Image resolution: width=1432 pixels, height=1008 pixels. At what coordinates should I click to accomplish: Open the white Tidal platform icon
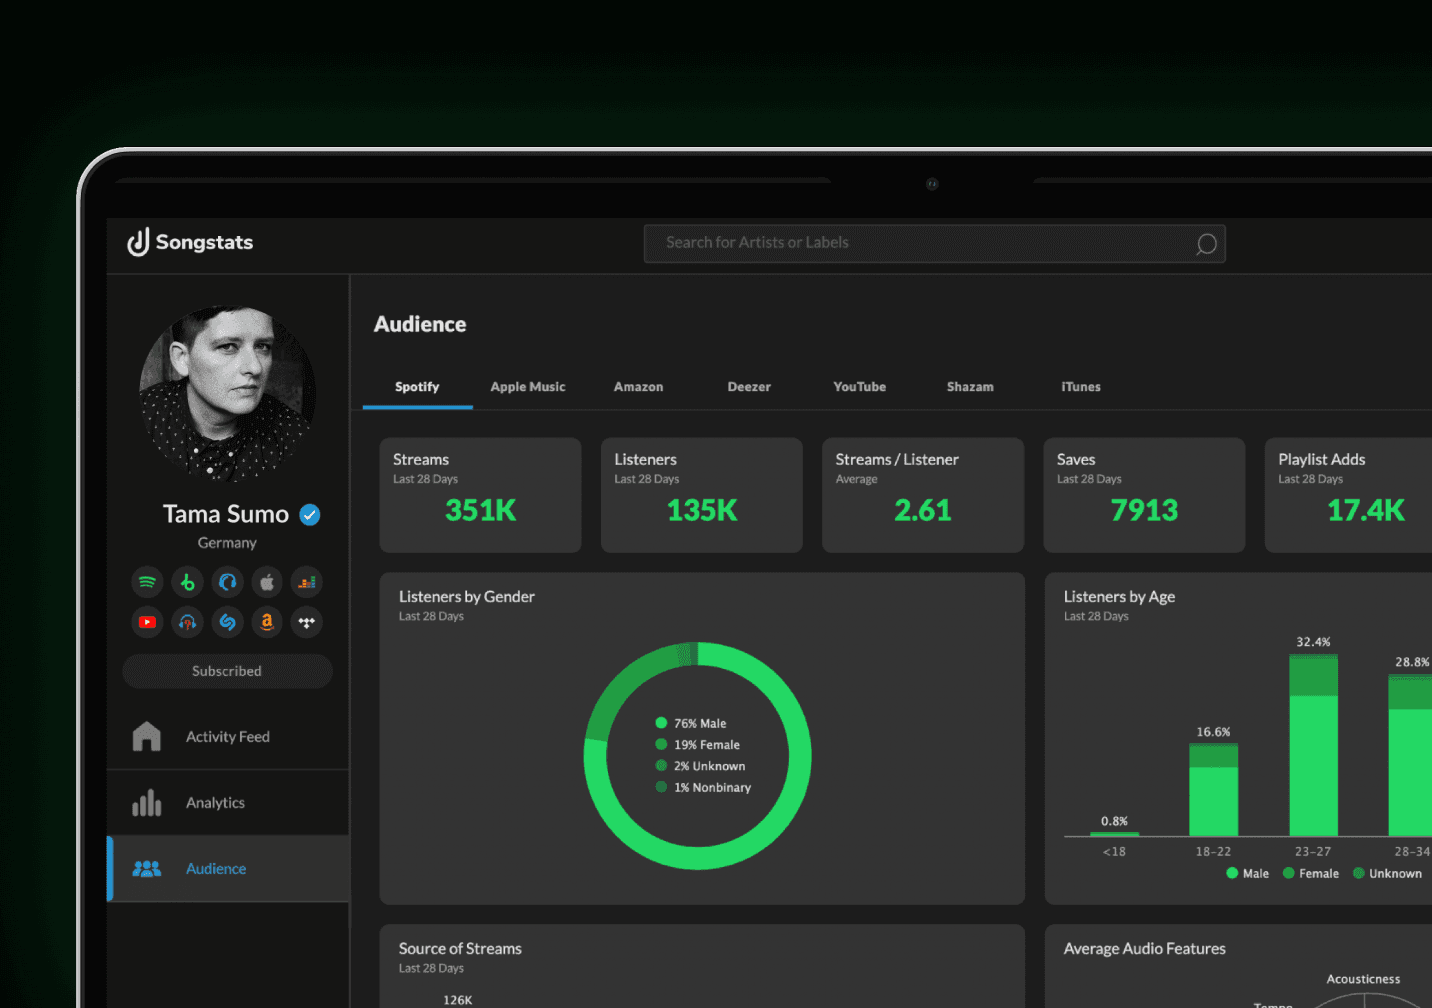pos(307,622)
